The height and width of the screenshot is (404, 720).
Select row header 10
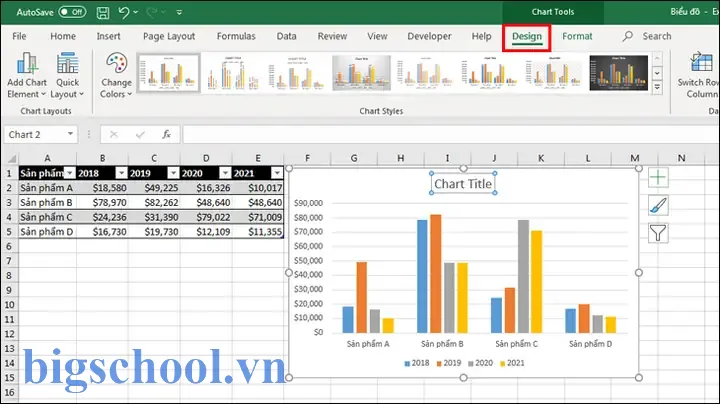(9, 305)
